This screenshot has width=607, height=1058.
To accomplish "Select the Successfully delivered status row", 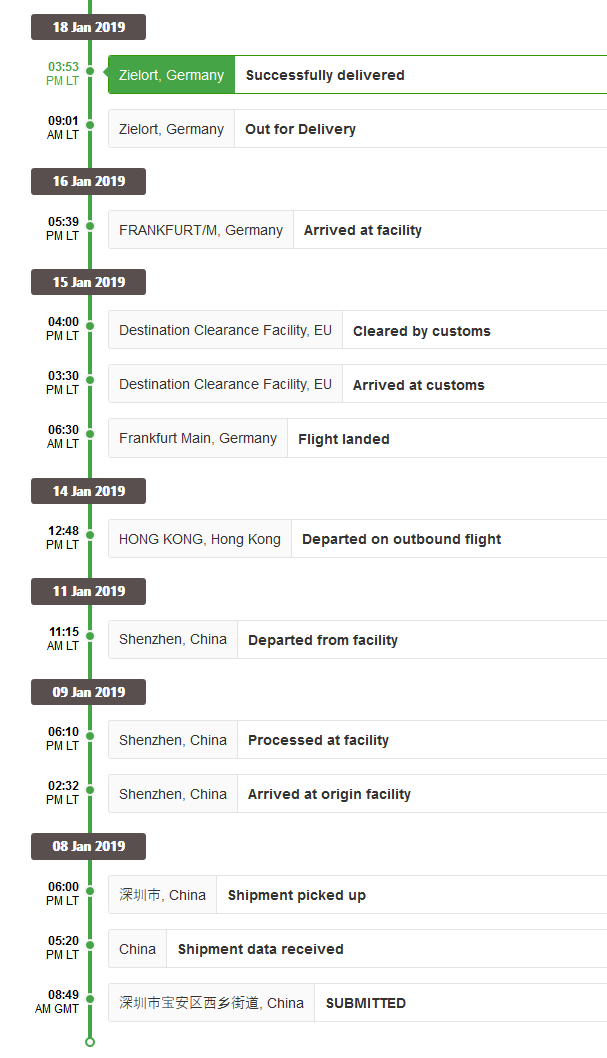I will 357,74.
